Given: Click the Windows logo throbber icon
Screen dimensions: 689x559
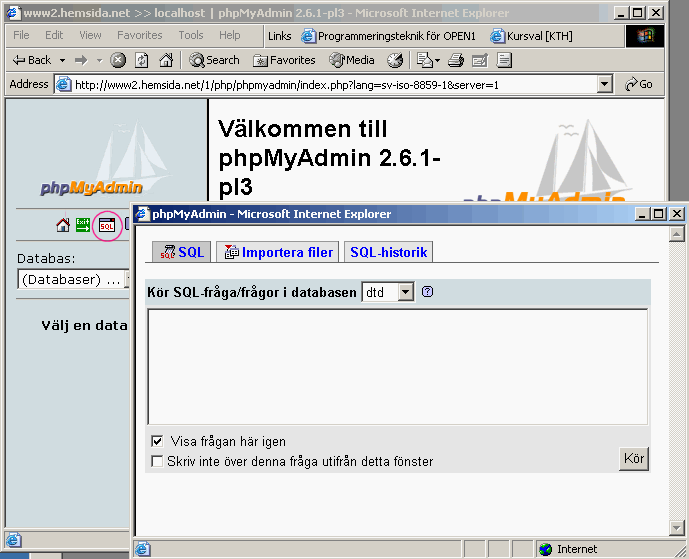Looking at the screenshot, I should click(645, 36).
